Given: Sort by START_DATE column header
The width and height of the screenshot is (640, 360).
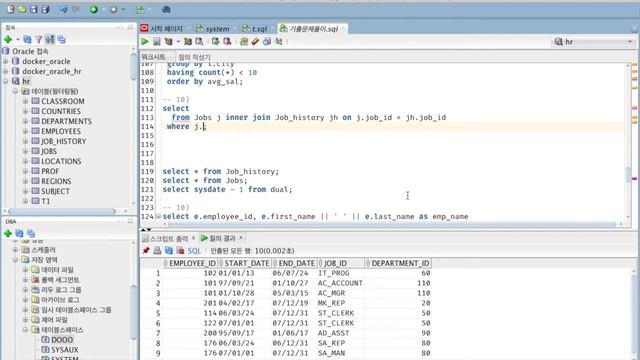Looking at the screenshot, I should point(244,263).
